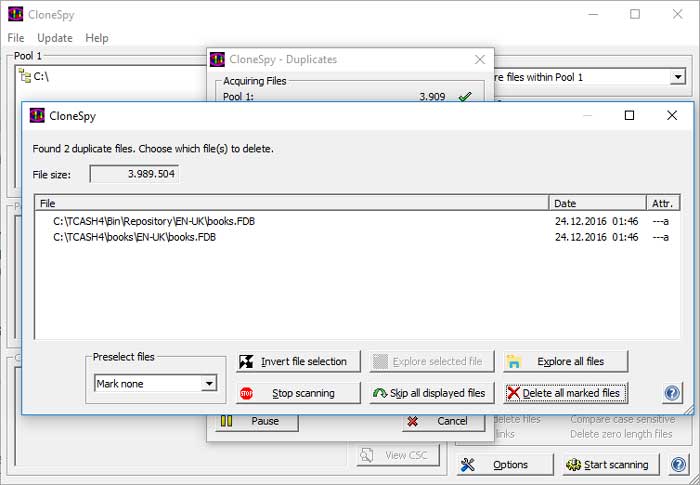Close the front CloneSpy dialog
This screenshot has height=485, width=700.
(672, 116)
